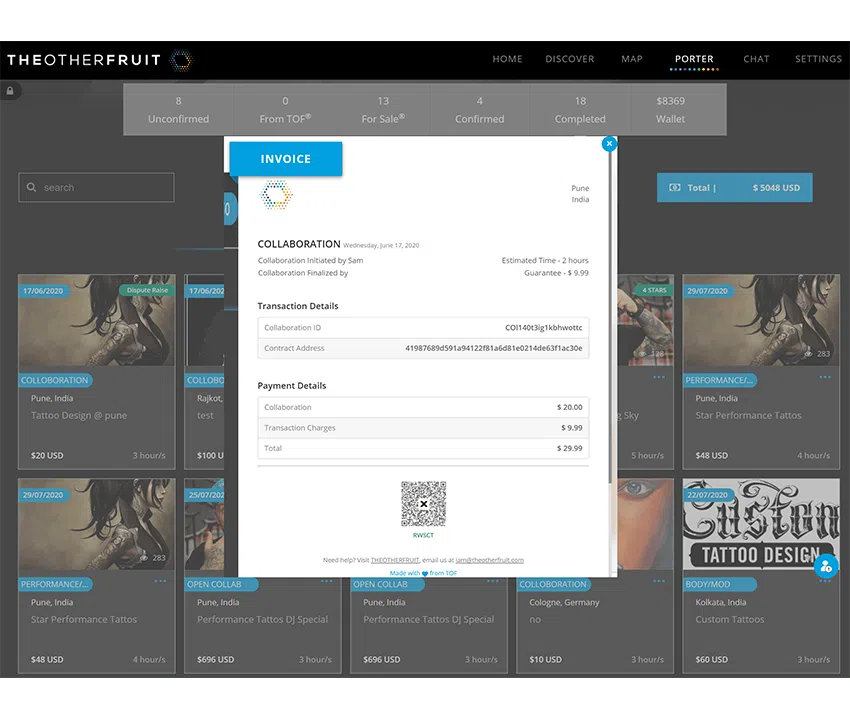Click the Pune India address in invoice

pos(580,194)
